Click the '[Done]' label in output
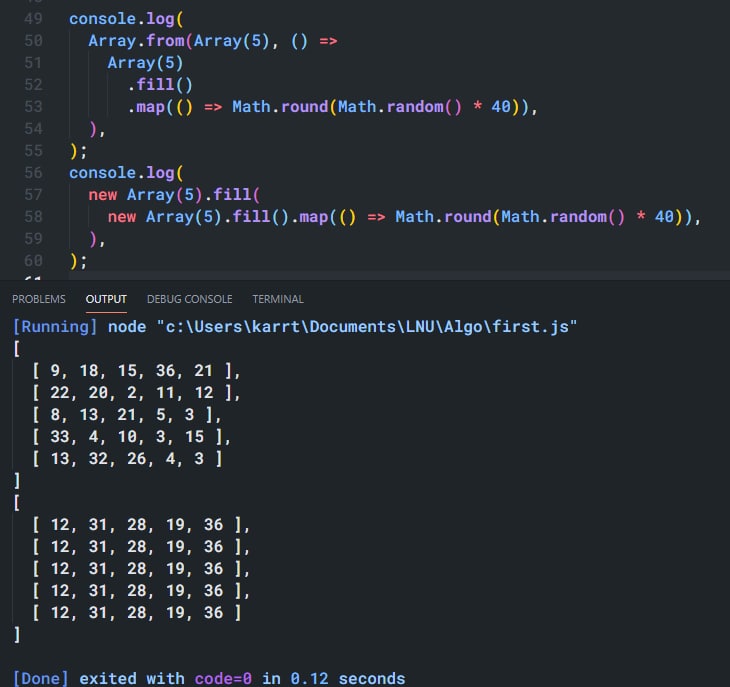The image size is (730, 687). [x=41, y=678]
